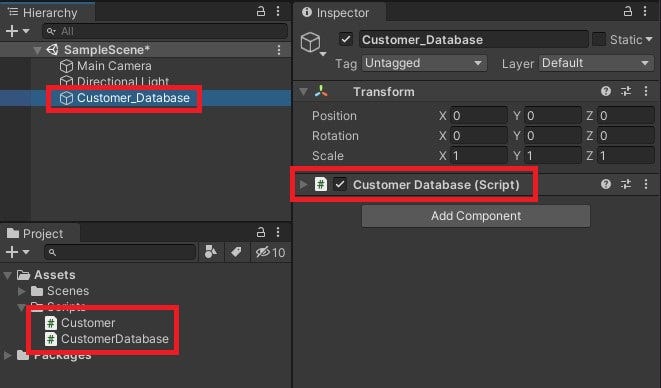
Task: Open the Project panel three-dot menu
Action: pos(278,232)
